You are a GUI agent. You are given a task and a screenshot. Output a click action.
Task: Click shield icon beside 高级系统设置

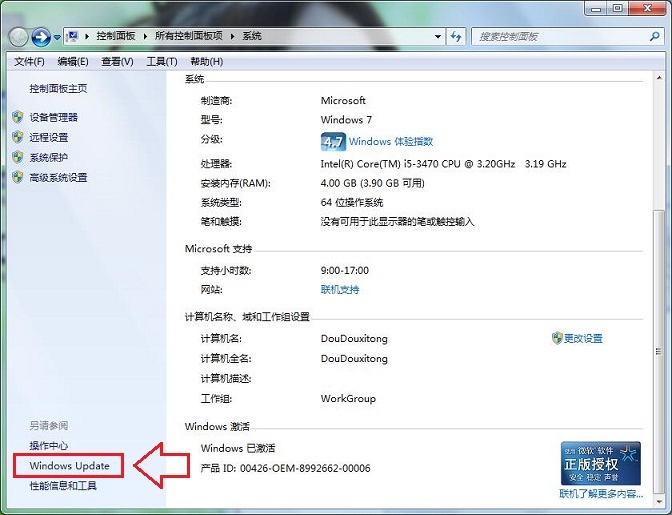(18, 177)
